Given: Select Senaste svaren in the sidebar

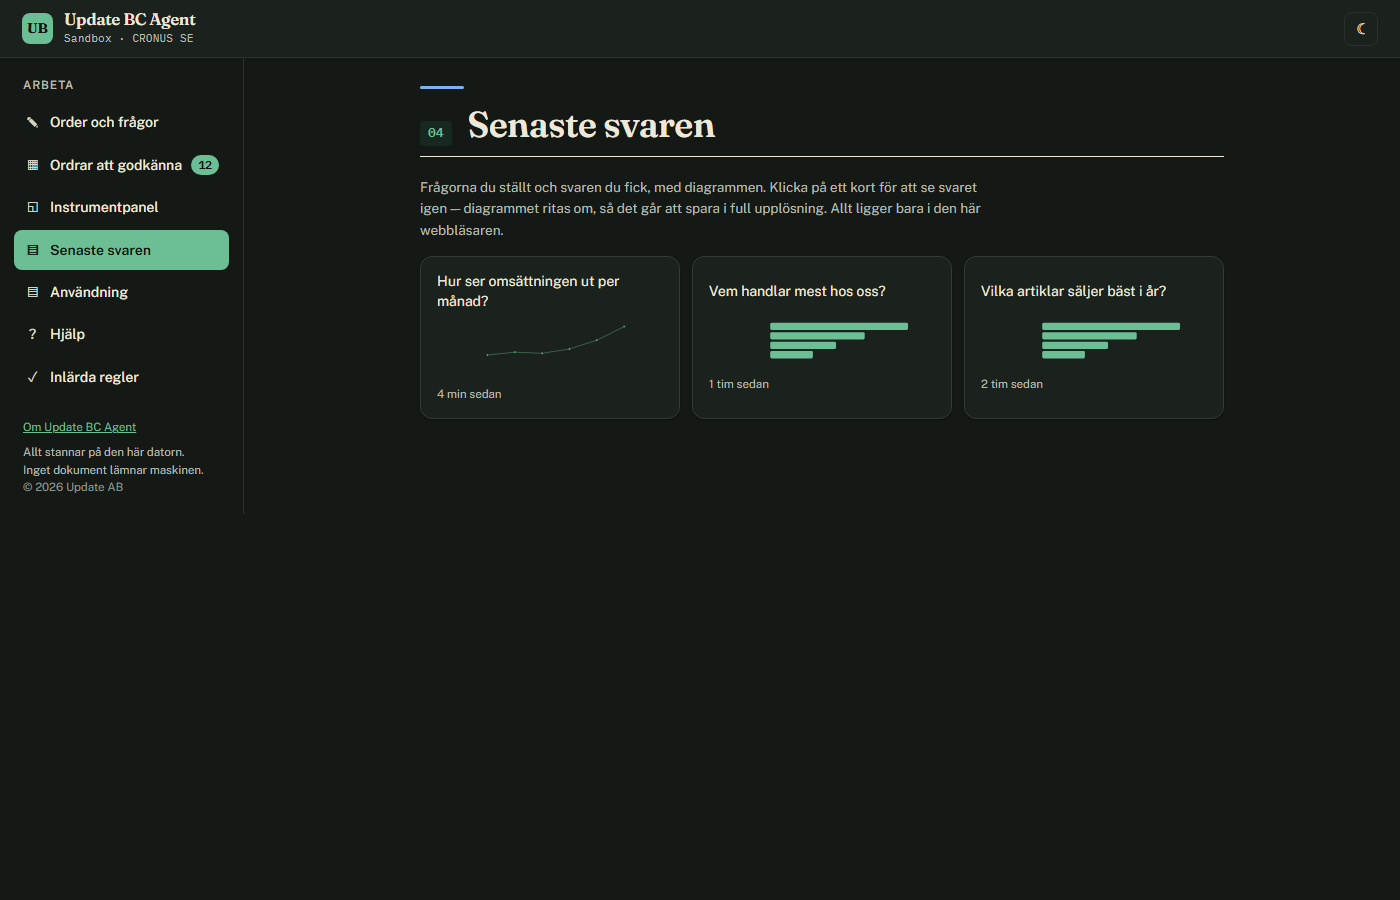Looking at the screenshot, I should click(x=121, y=250).
